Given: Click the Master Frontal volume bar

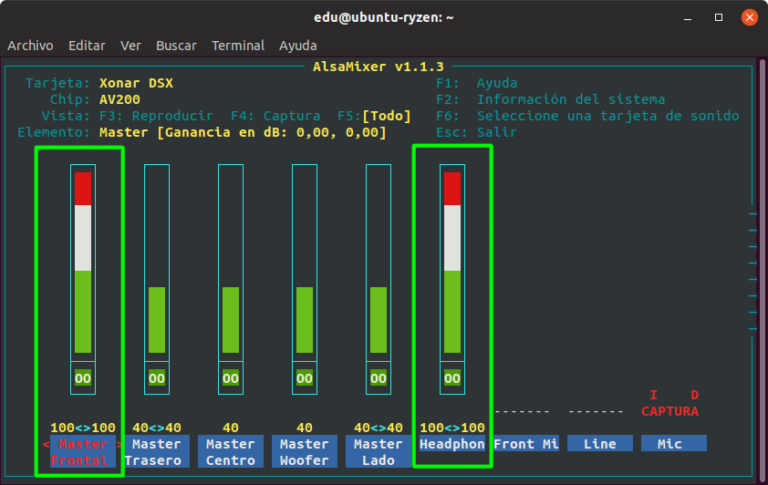Looking at the screenshot, I should (83, 263).
